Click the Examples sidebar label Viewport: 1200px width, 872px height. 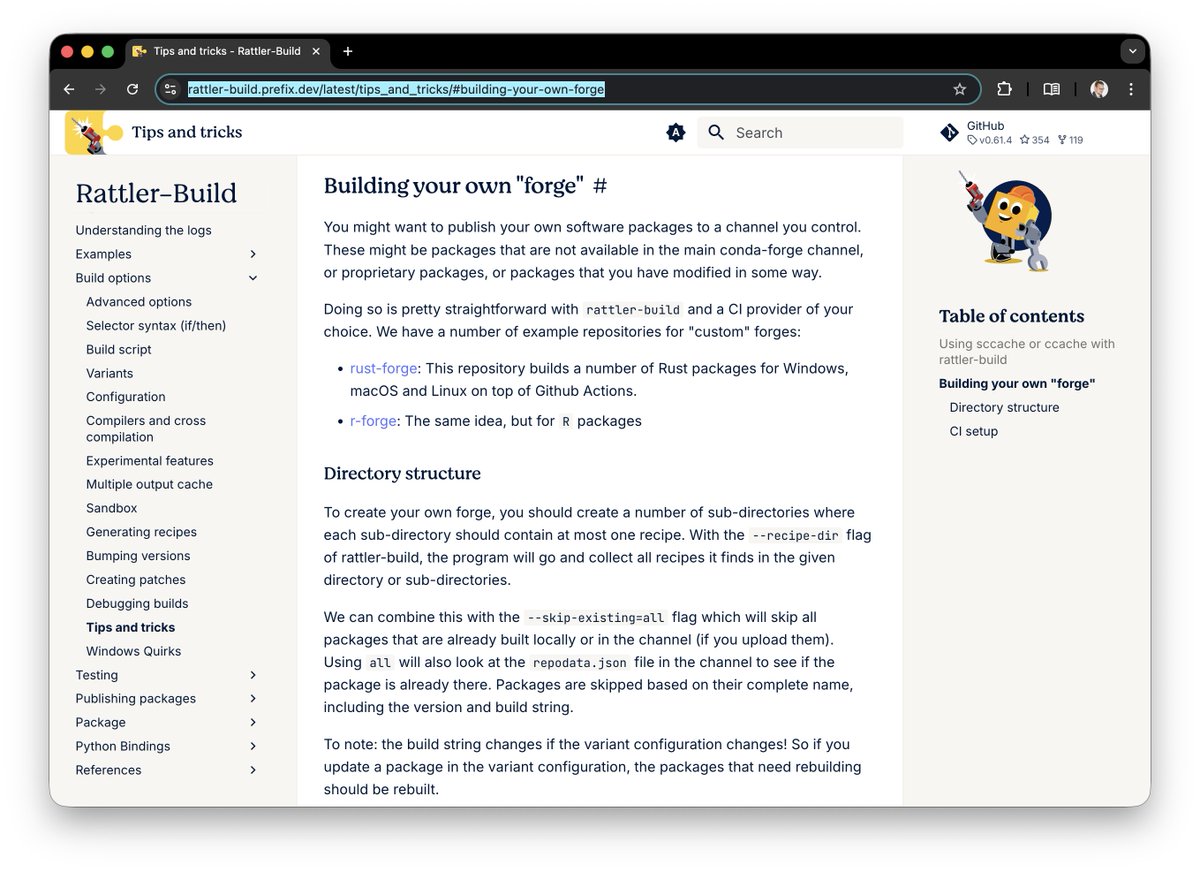104,254
